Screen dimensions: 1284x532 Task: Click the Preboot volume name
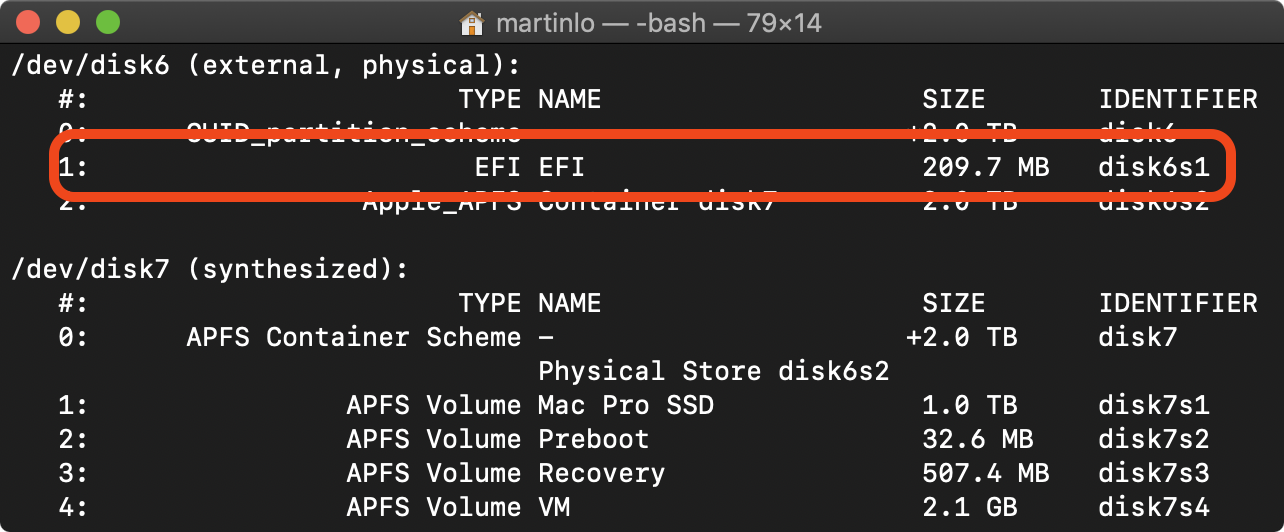click(593, 439)
